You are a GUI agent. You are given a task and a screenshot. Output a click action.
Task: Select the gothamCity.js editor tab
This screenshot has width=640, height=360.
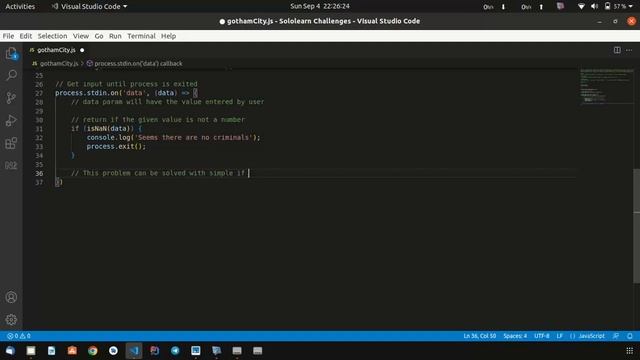(56, 50)
